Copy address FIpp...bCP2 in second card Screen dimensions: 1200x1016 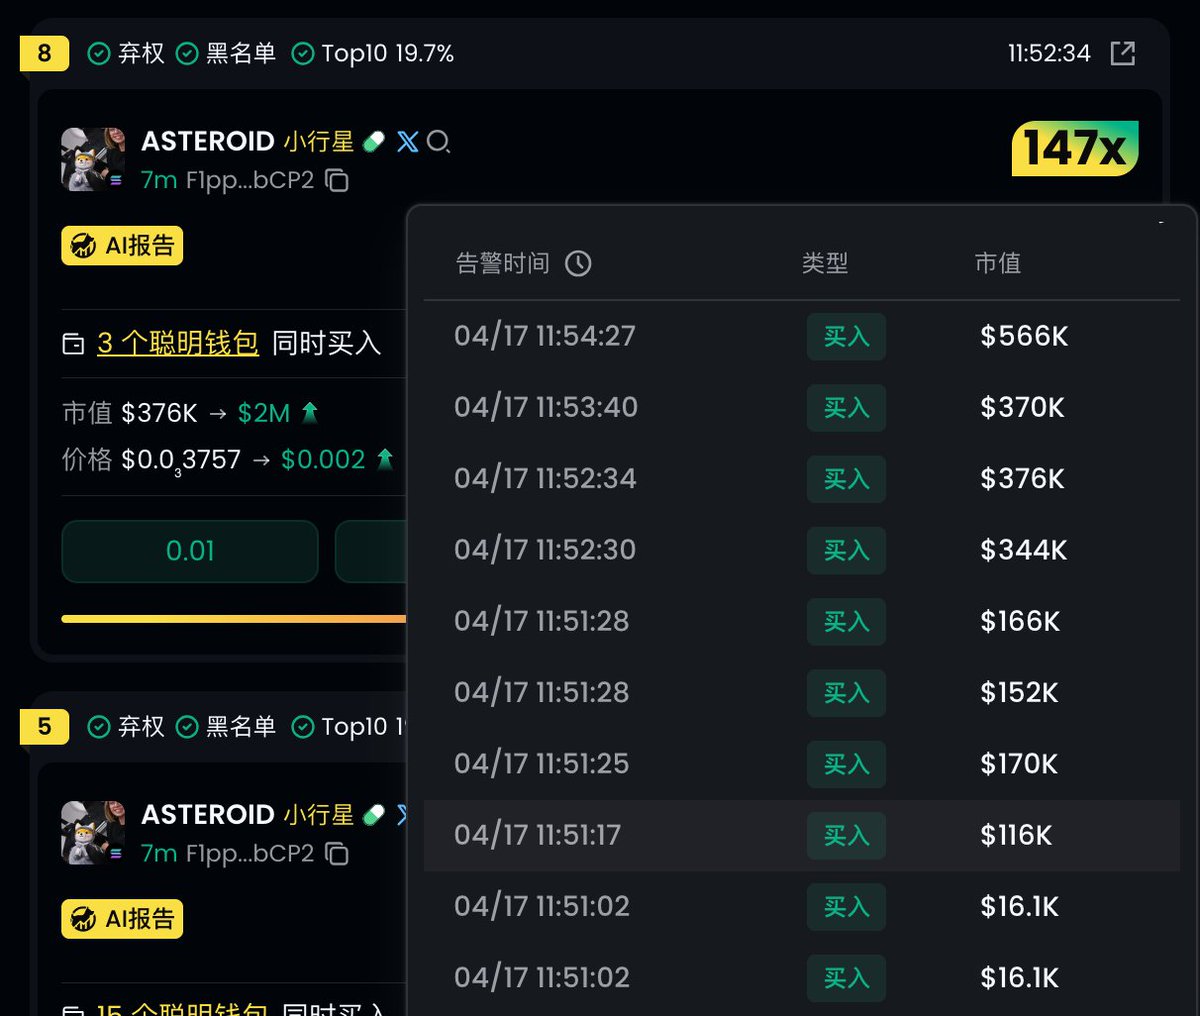[x=337, y=853]
